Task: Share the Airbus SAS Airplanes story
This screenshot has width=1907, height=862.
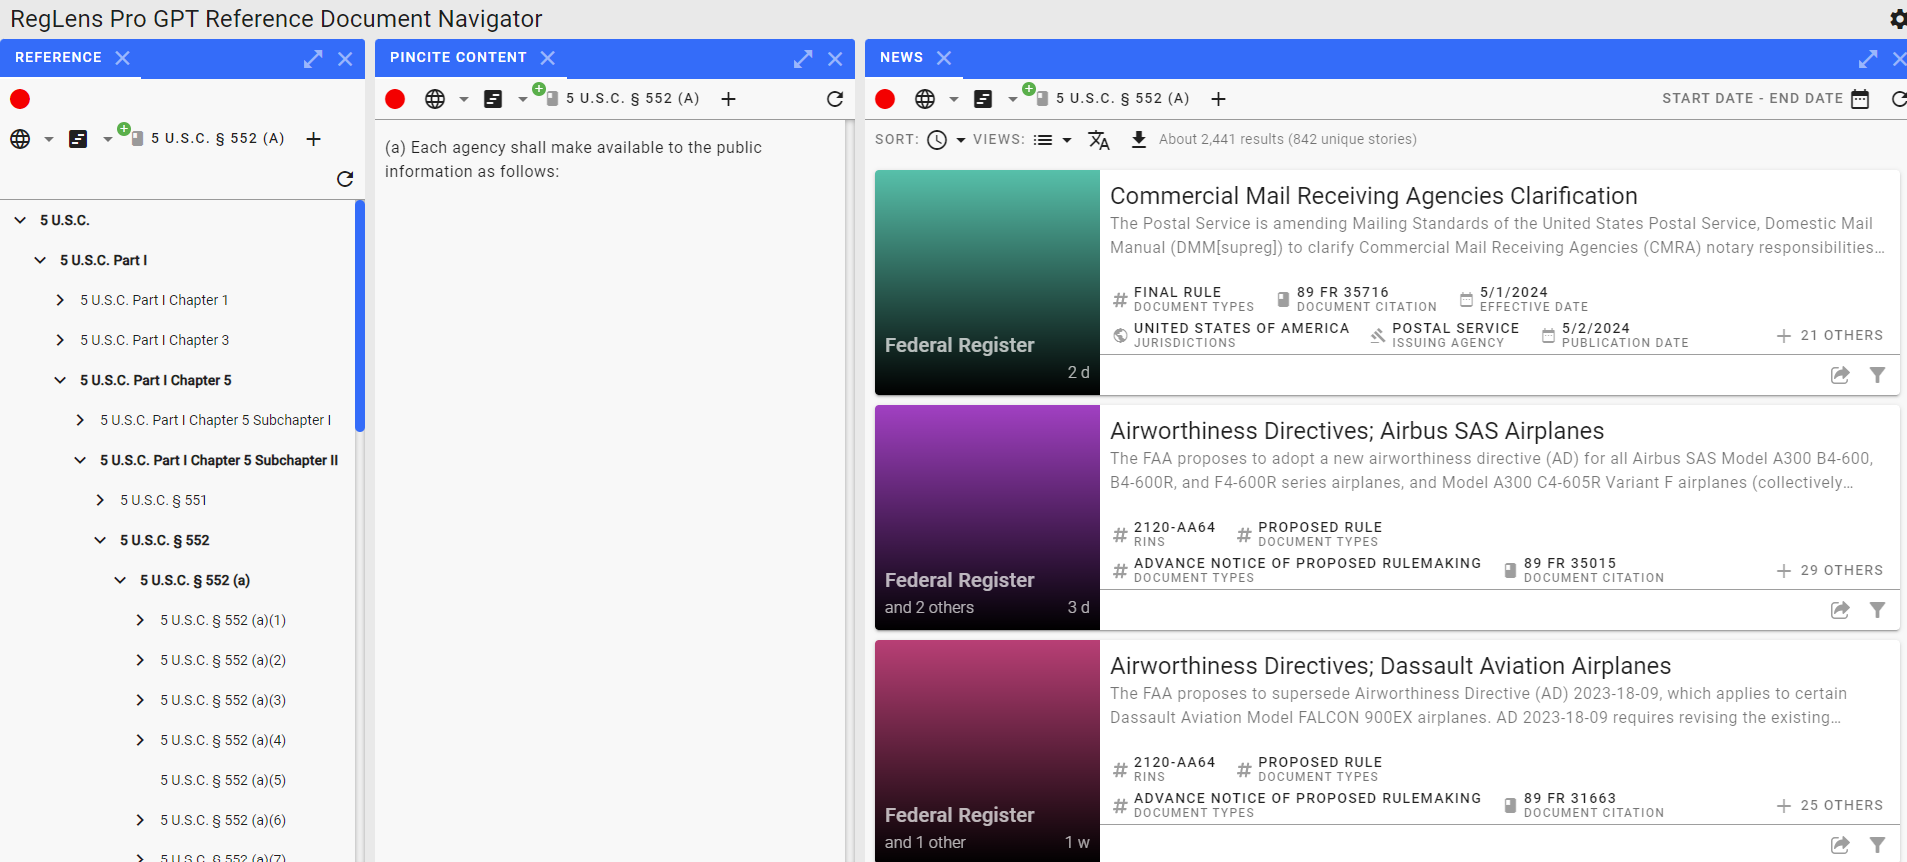Action: pos(1840,610)
